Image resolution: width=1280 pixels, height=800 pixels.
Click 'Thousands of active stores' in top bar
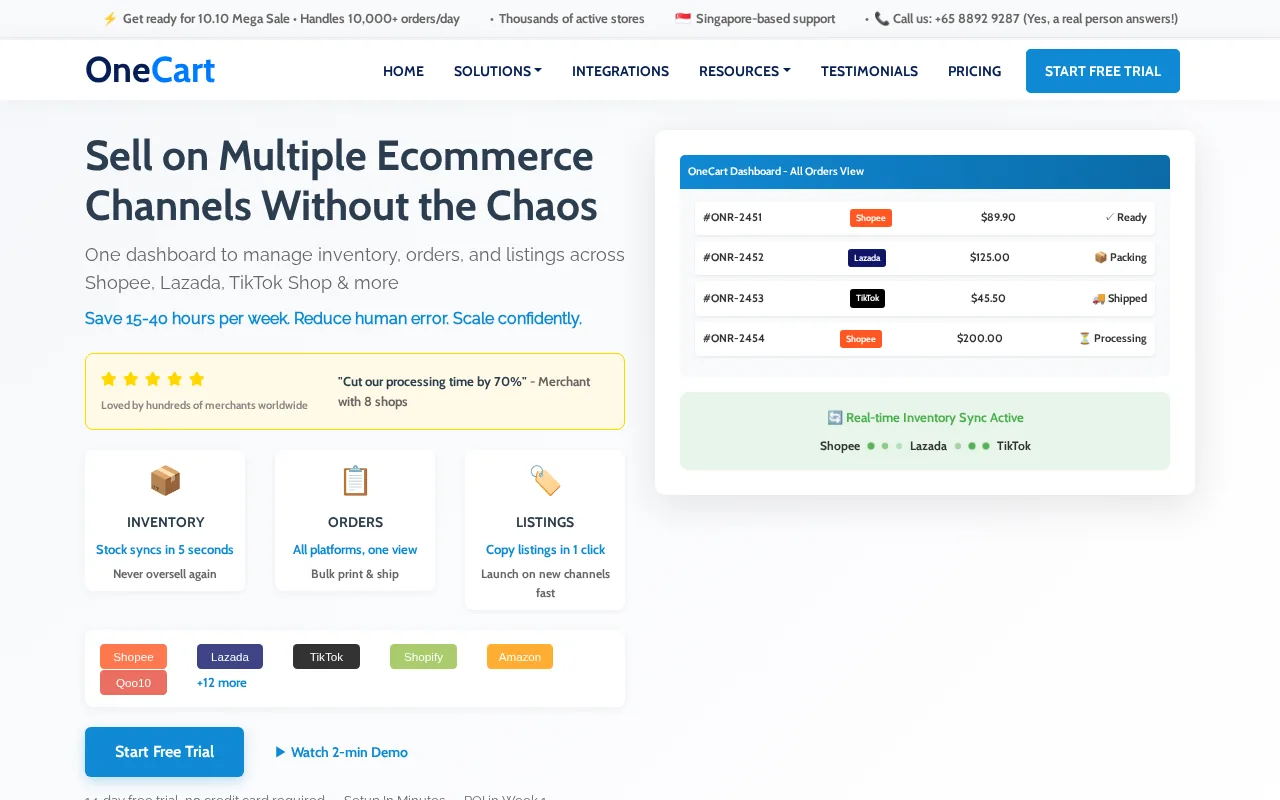(x=572, y=19)
